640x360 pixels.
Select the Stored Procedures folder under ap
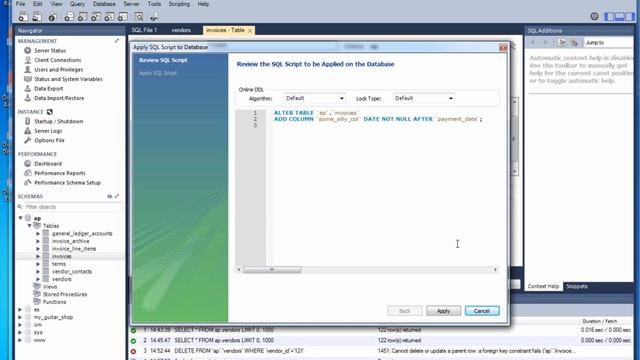pos(65,294)
